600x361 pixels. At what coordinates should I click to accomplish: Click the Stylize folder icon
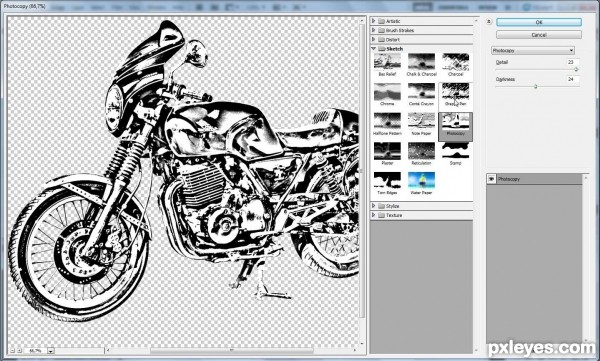[x=381, y=206]
